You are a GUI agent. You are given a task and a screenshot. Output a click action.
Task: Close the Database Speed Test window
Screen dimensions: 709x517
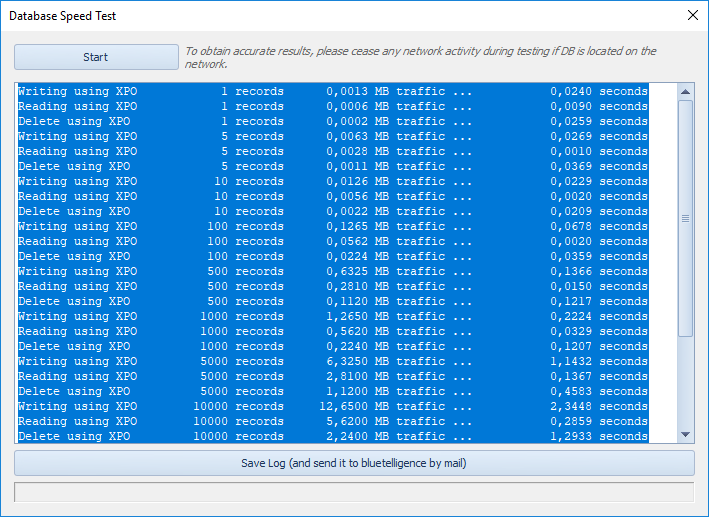point(692,15)
